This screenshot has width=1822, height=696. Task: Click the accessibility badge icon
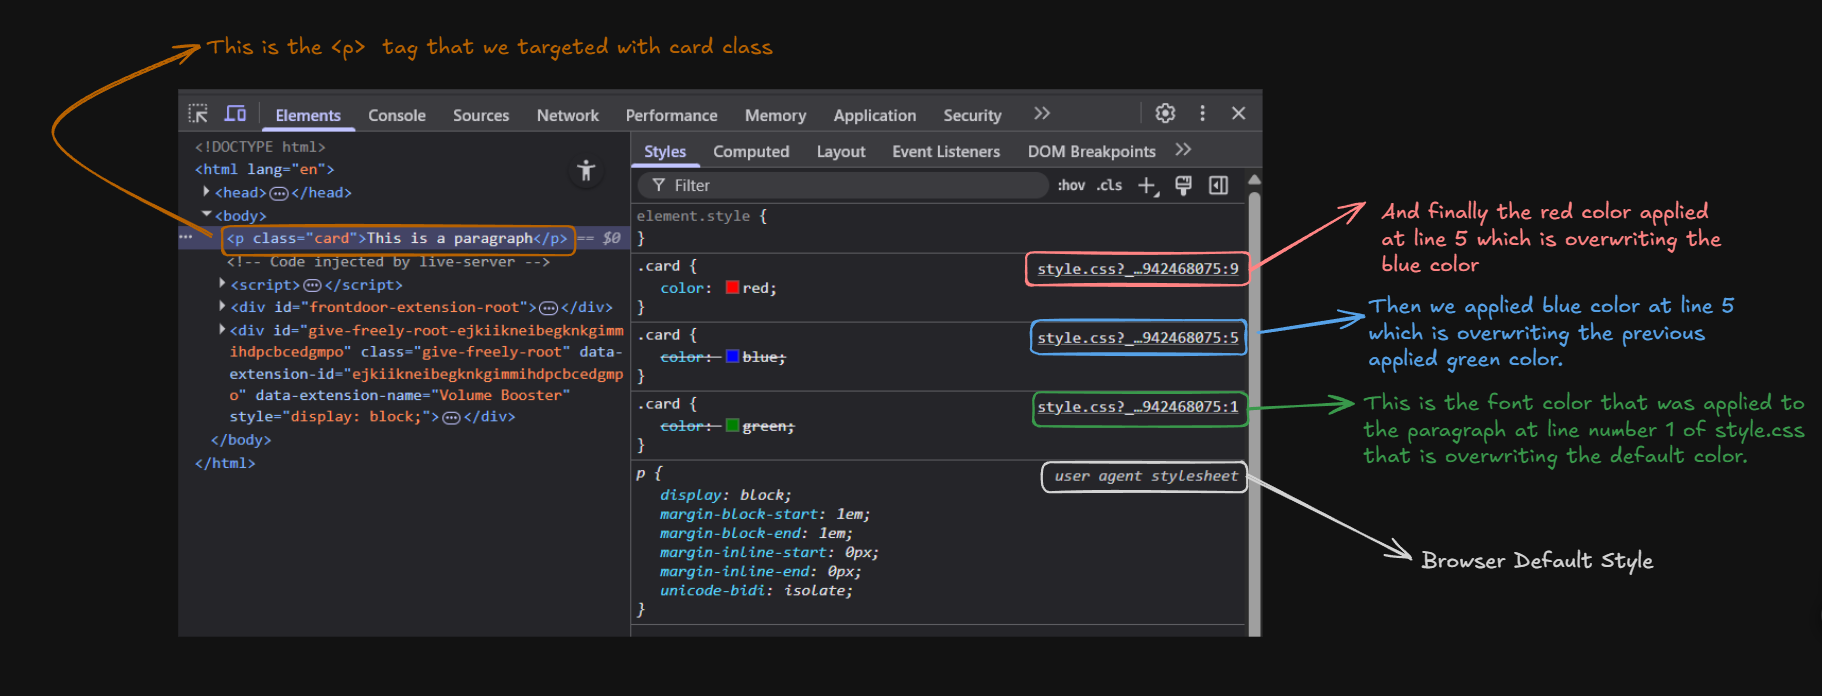tap(587, 171)
